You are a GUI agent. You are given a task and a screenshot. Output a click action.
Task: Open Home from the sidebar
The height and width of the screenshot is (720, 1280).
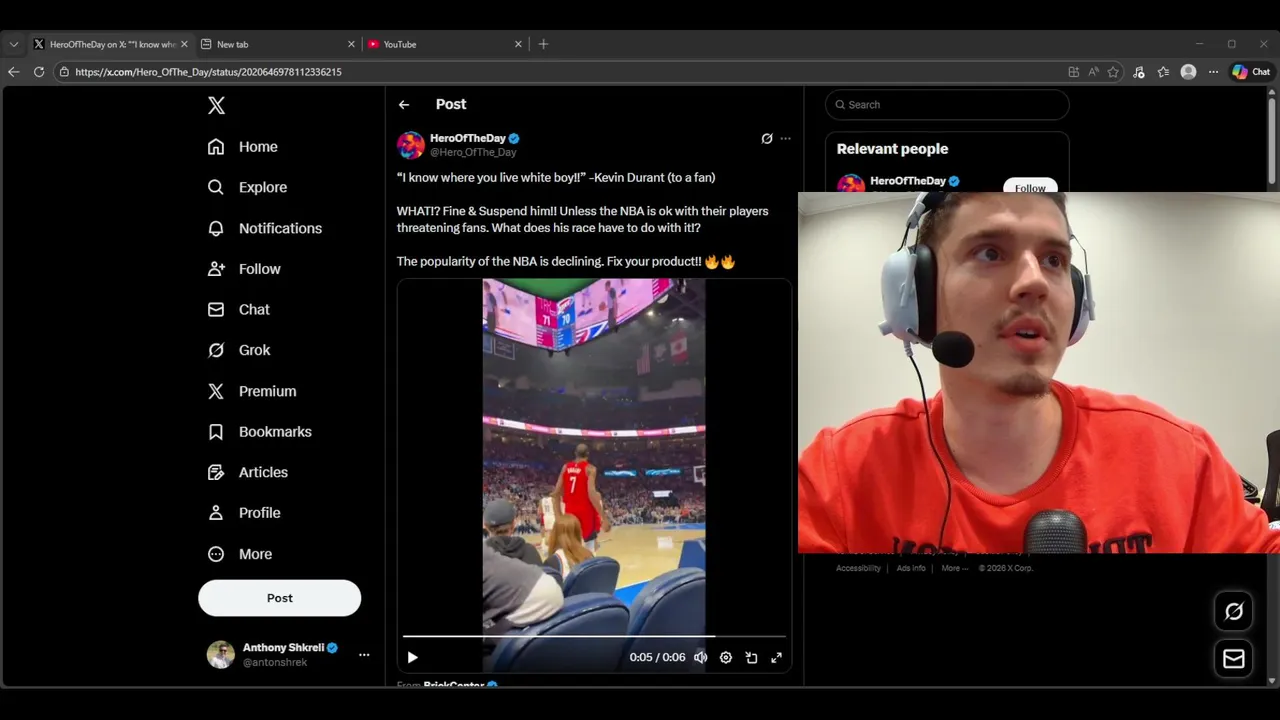243,147
